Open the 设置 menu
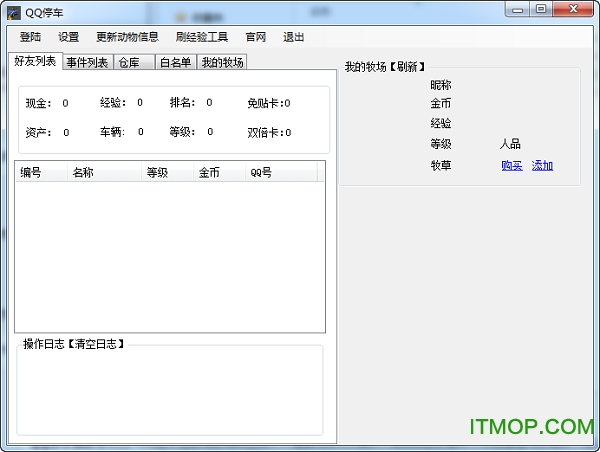 tap(68, 37)
